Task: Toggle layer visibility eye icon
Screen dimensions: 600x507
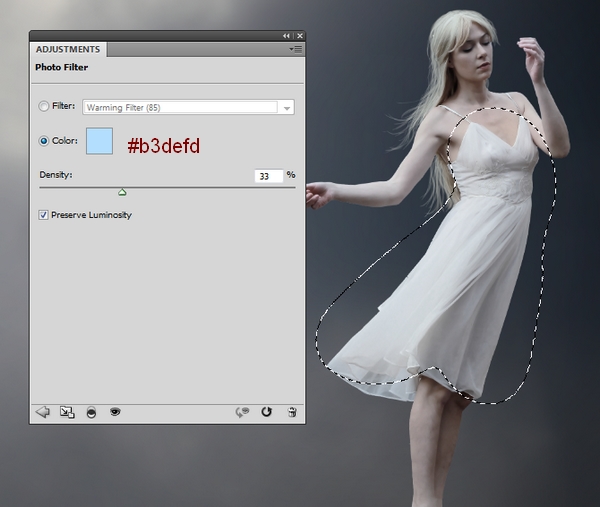Action: 115,411
